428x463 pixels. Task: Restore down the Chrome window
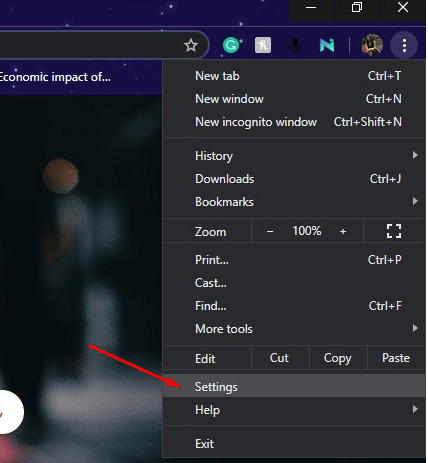[x=357, y=8]
